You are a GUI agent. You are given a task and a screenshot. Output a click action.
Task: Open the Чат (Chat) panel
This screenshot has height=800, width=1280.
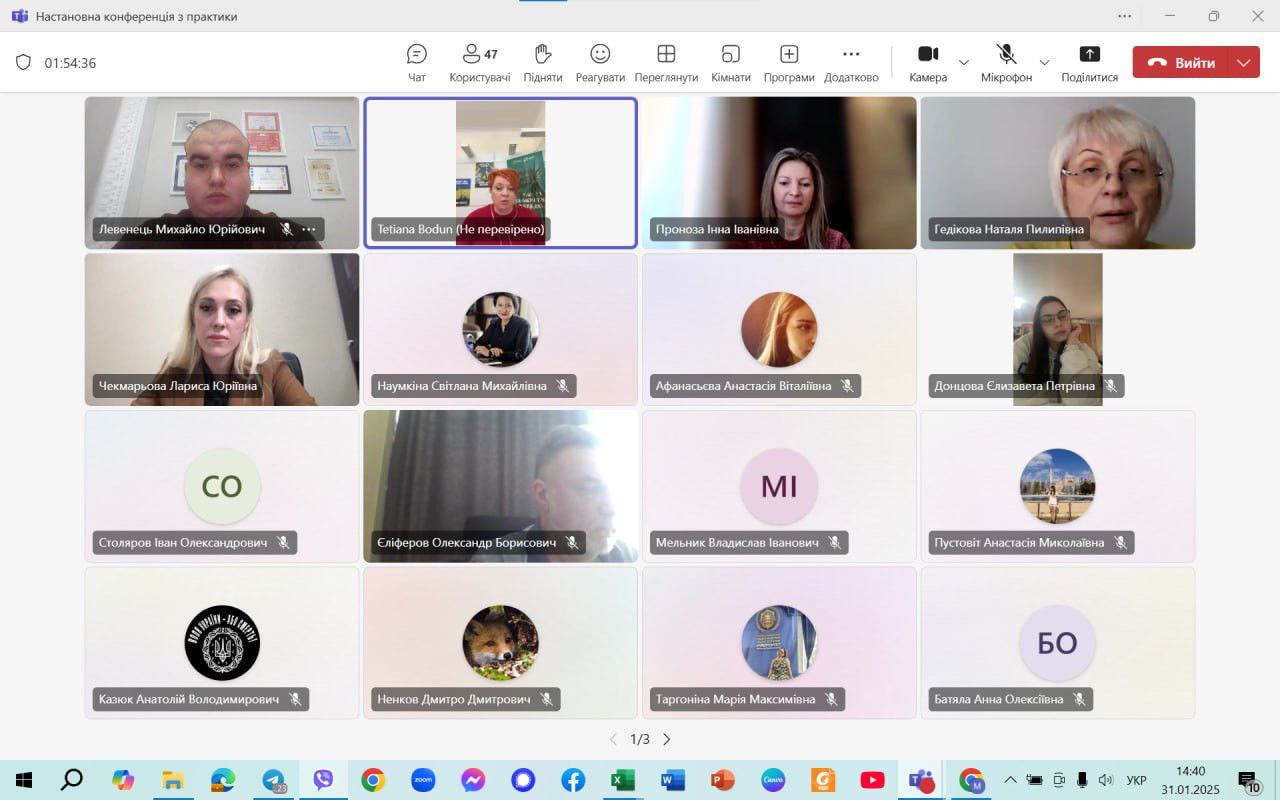[x=417, y=62]
